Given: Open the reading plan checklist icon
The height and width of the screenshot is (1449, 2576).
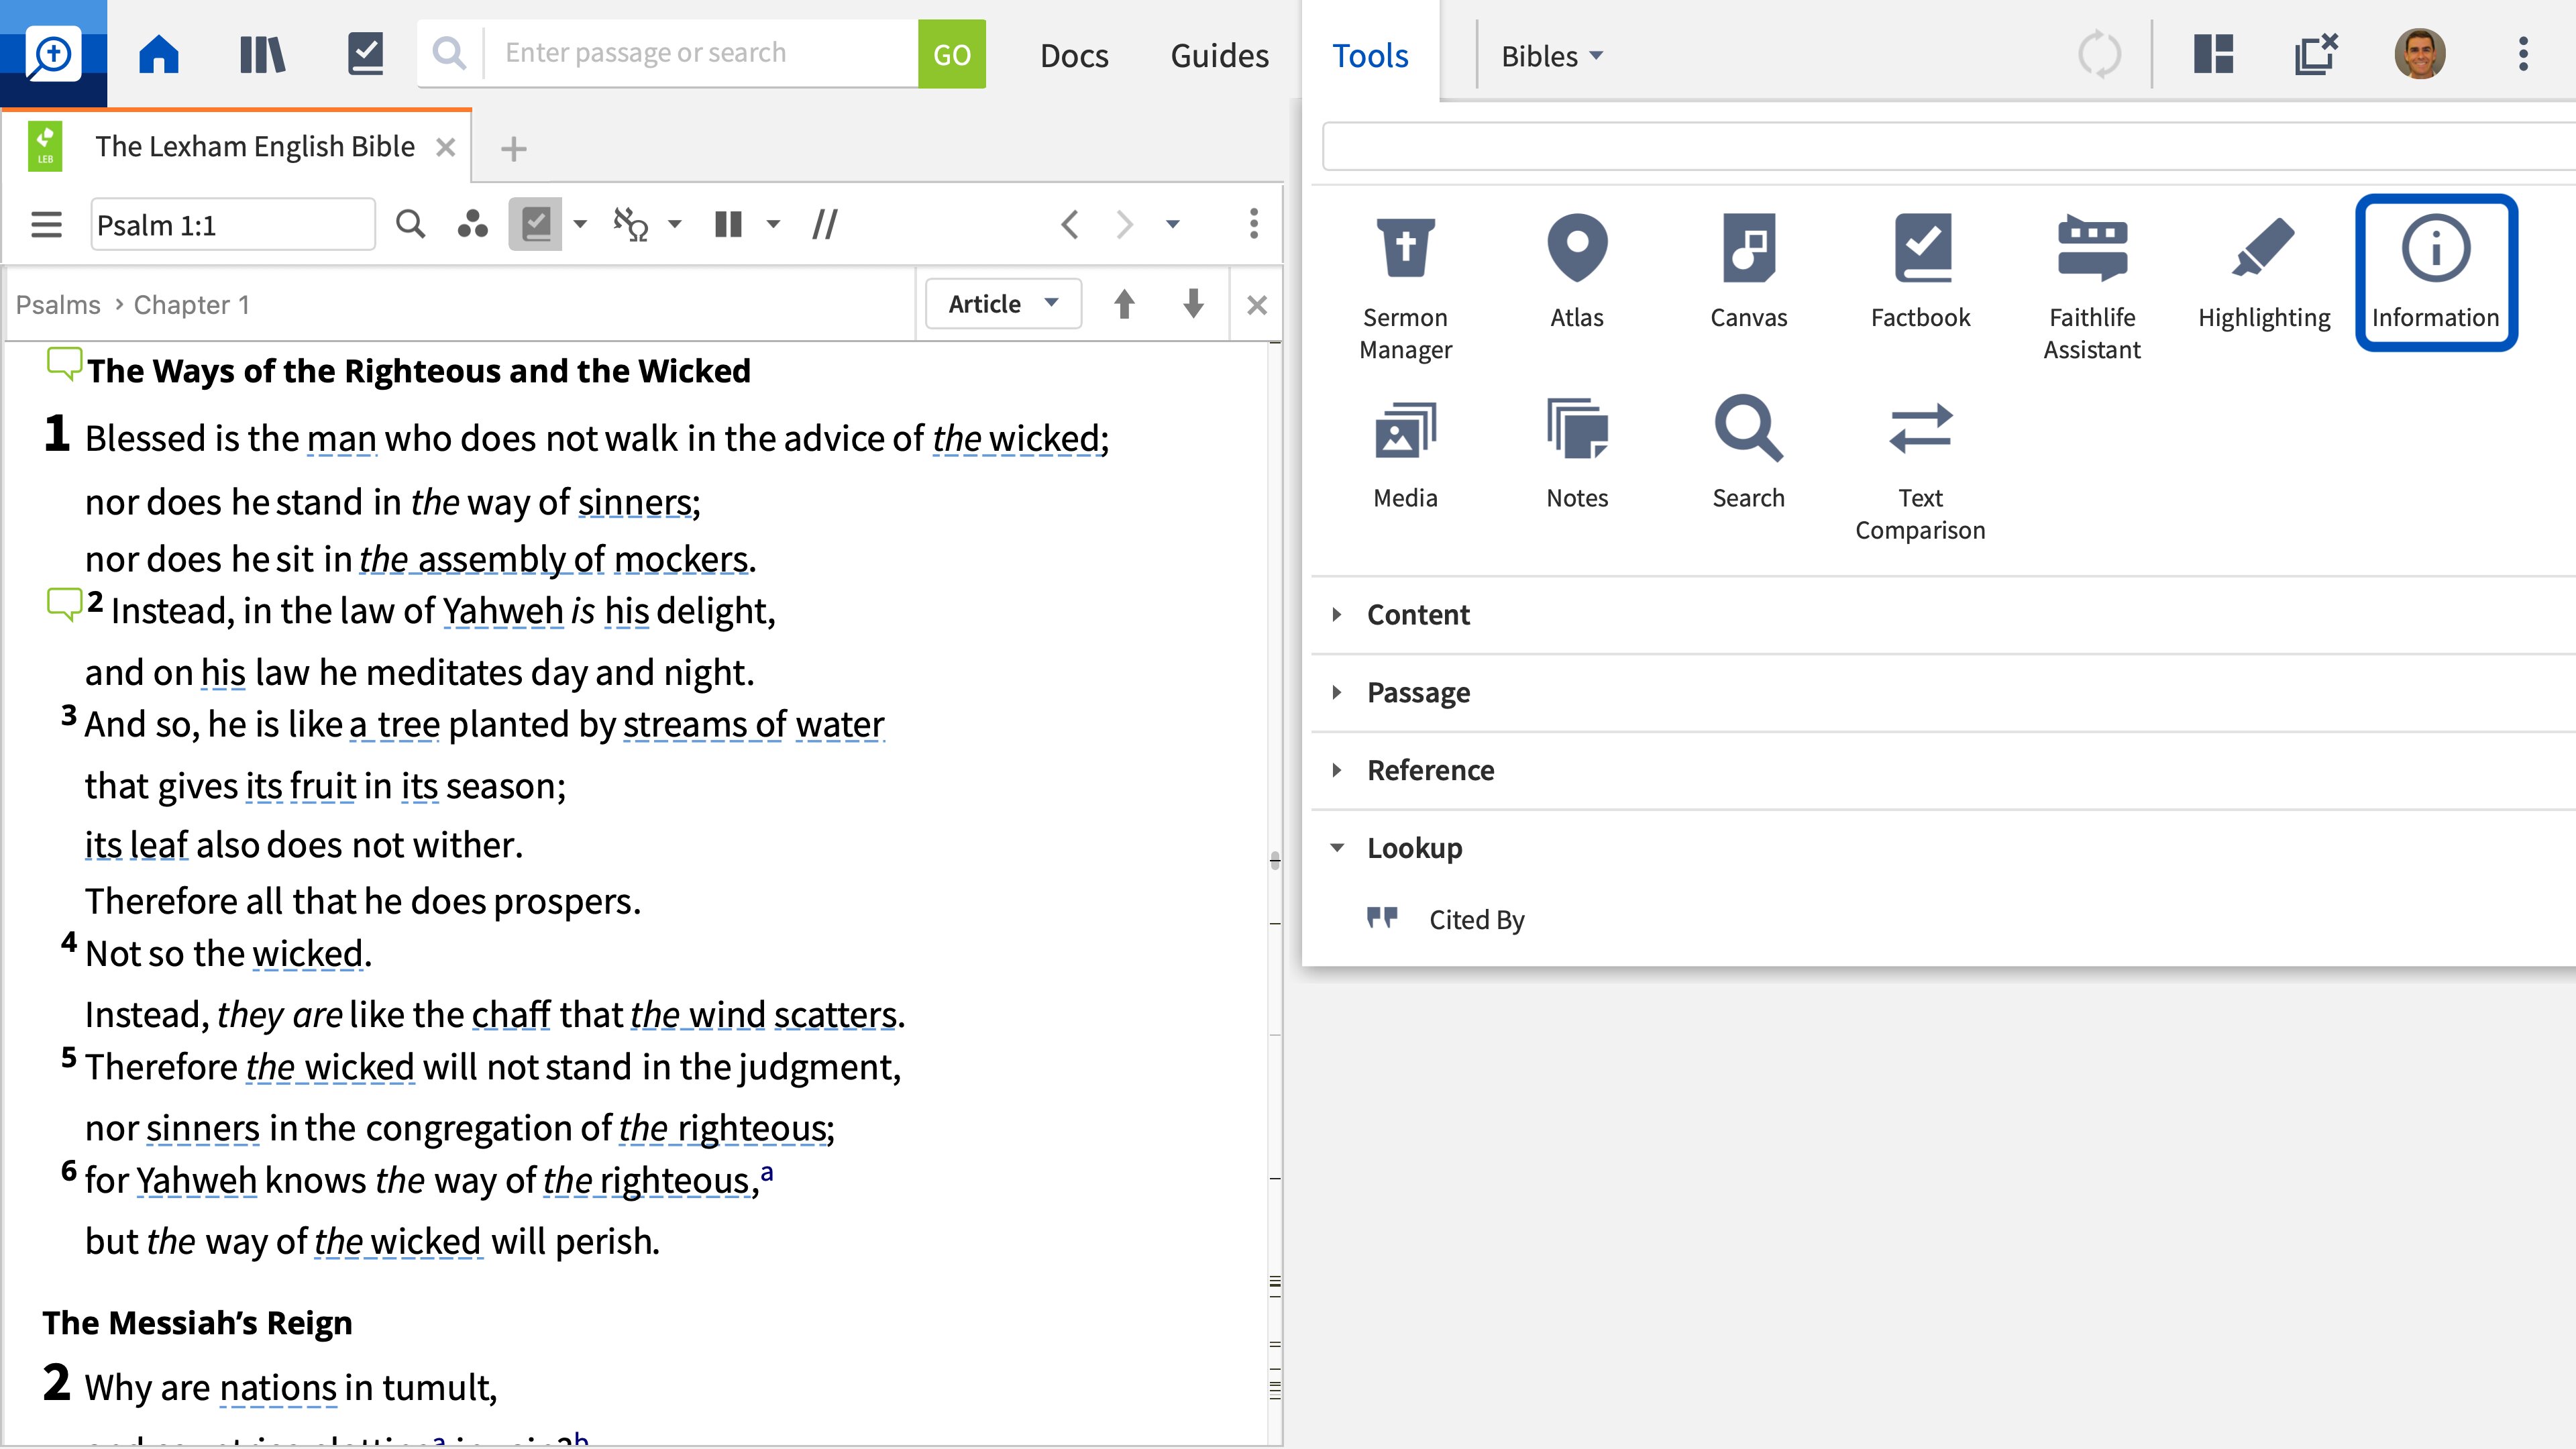Looking at the screenshot, I should (x=365, y=54).
